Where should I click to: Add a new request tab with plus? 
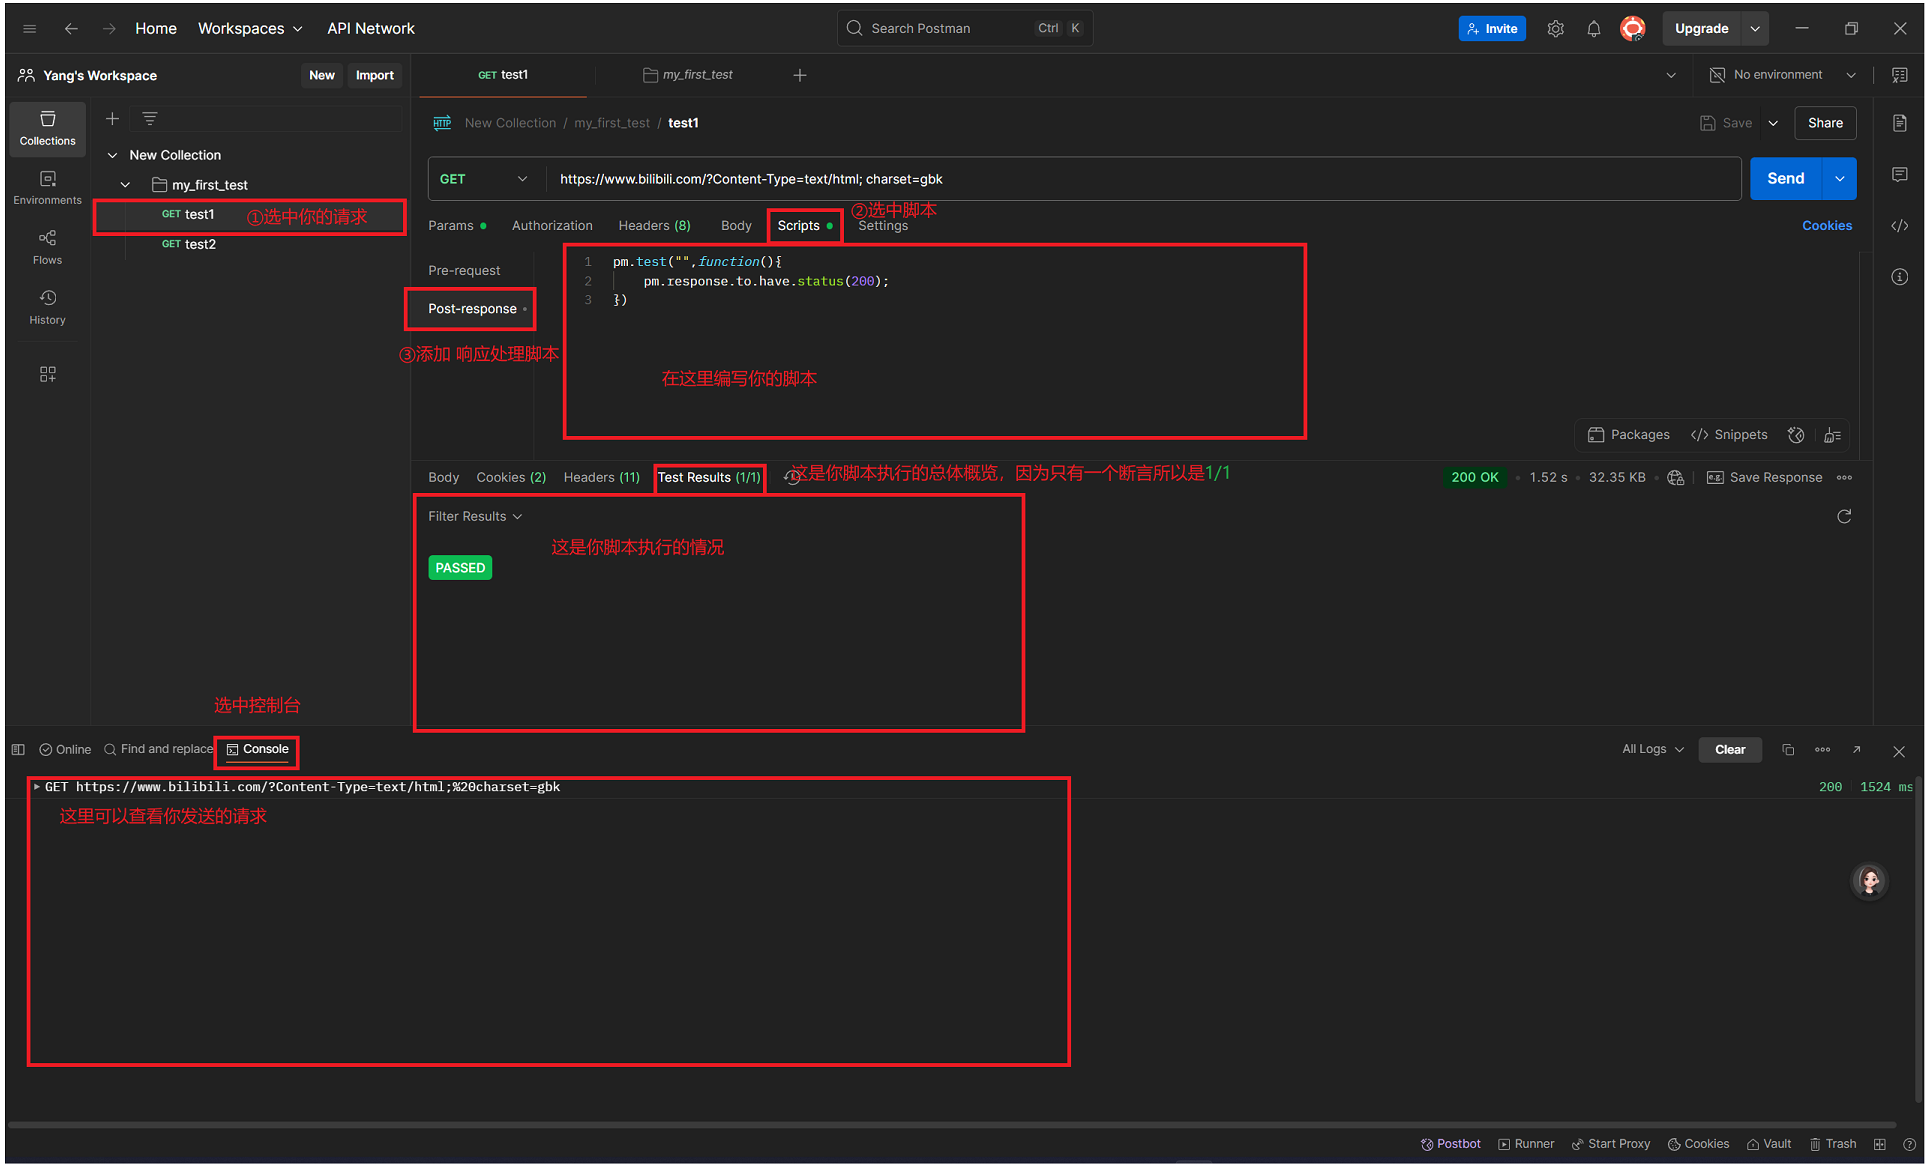(800, 75)
